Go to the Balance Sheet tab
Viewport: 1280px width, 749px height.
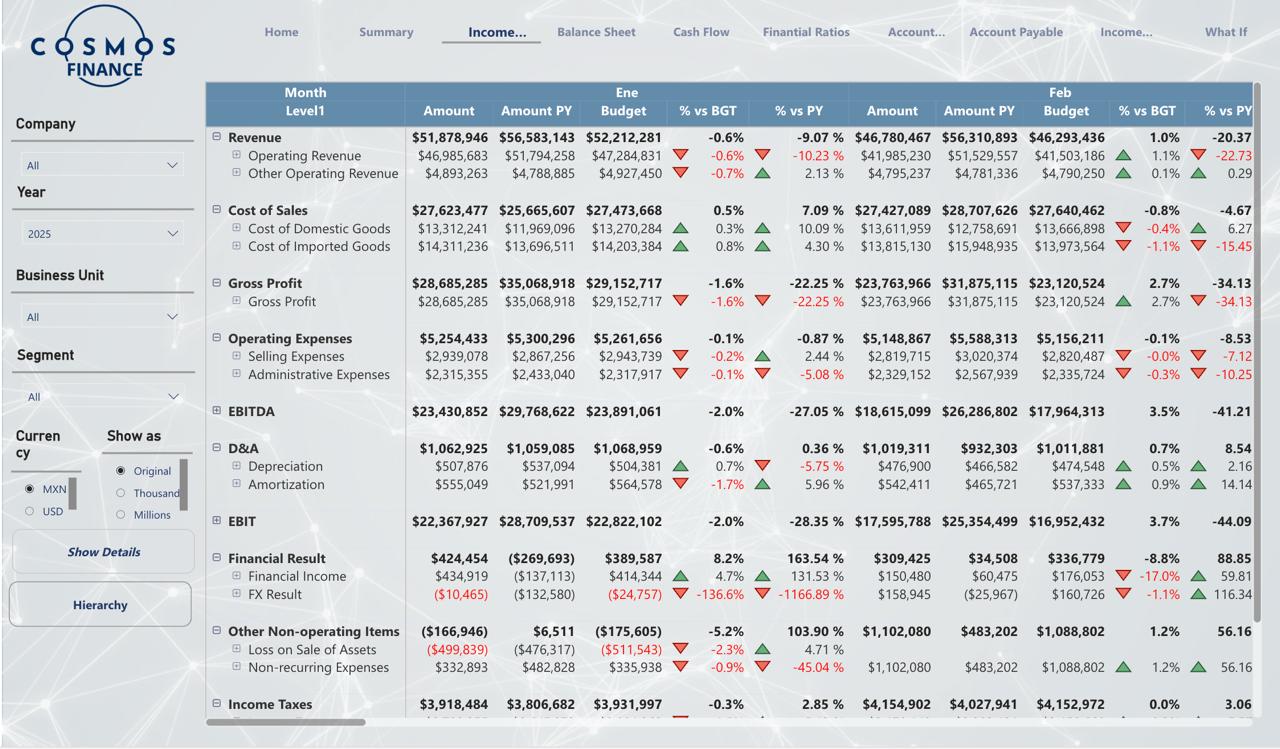click(596, 32)
